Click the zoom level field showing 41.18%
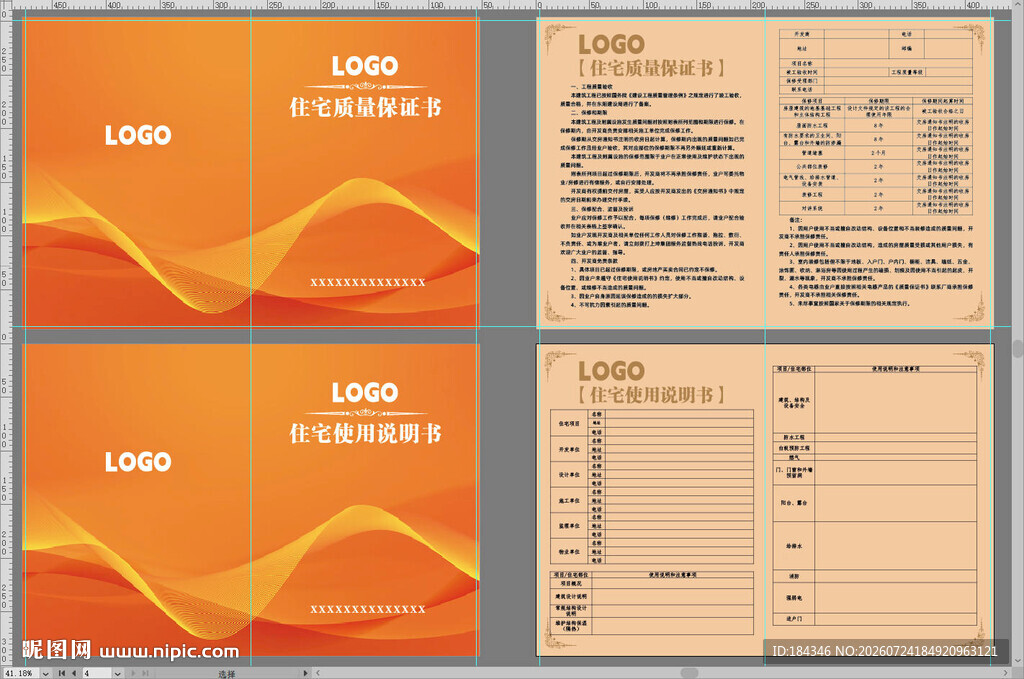 (x=21, y=673)
